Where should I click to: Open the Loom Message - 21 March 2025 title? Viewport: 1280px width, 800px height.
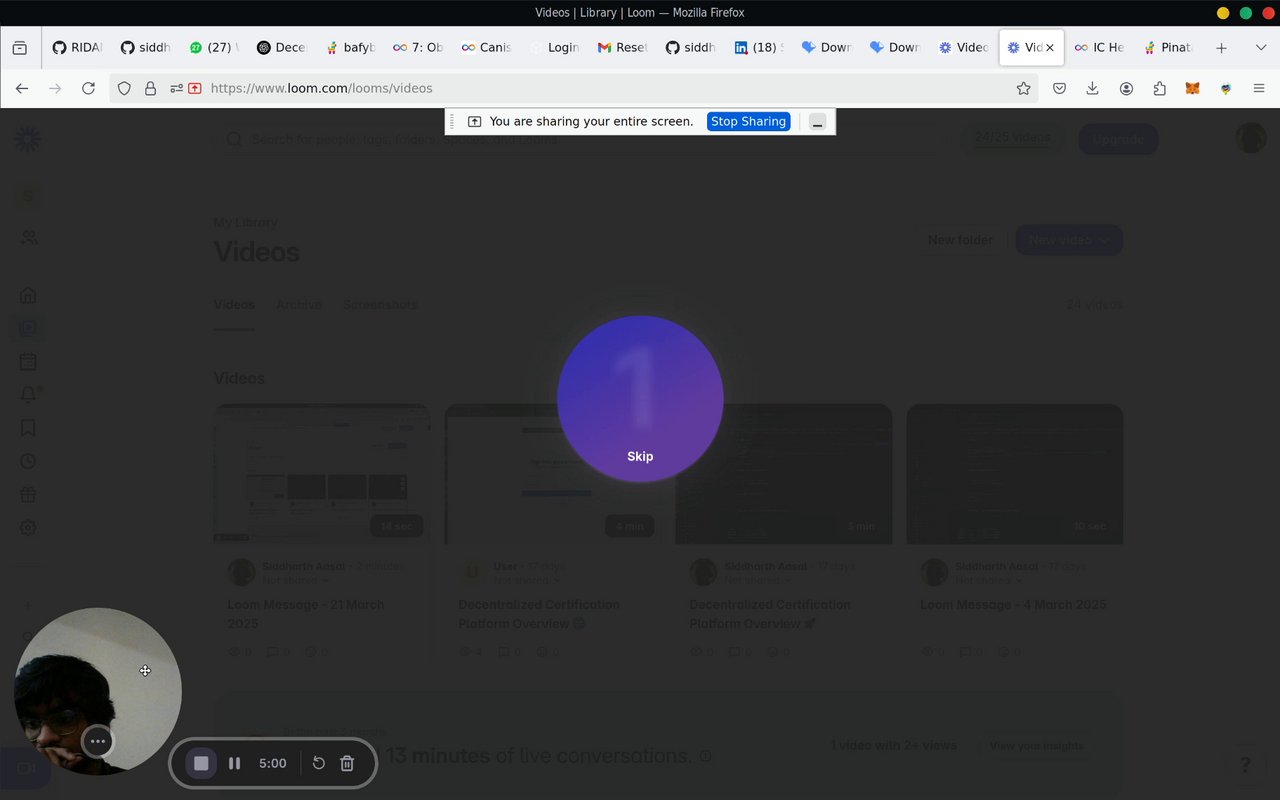click(306, 614)
